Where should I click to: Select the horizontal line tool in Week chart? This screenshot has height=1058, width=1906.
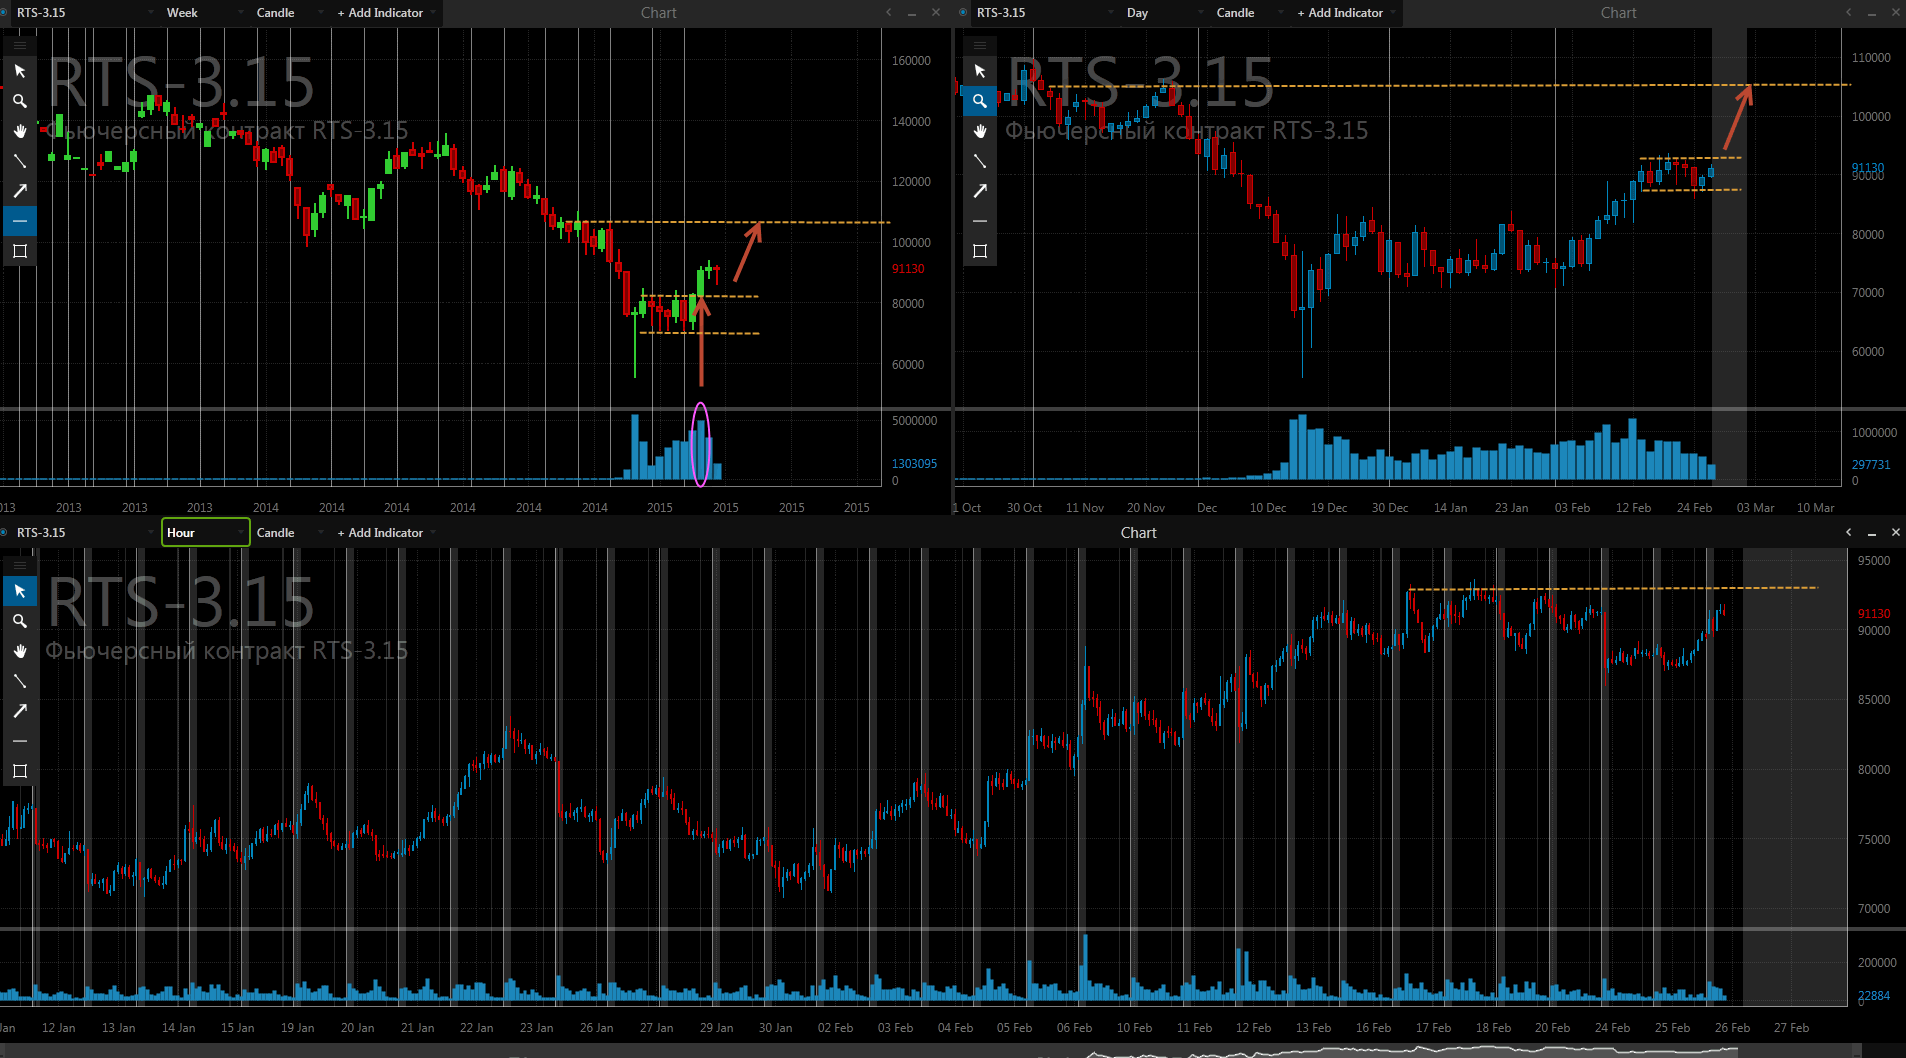pyautogui.click(x=20, y=221)
